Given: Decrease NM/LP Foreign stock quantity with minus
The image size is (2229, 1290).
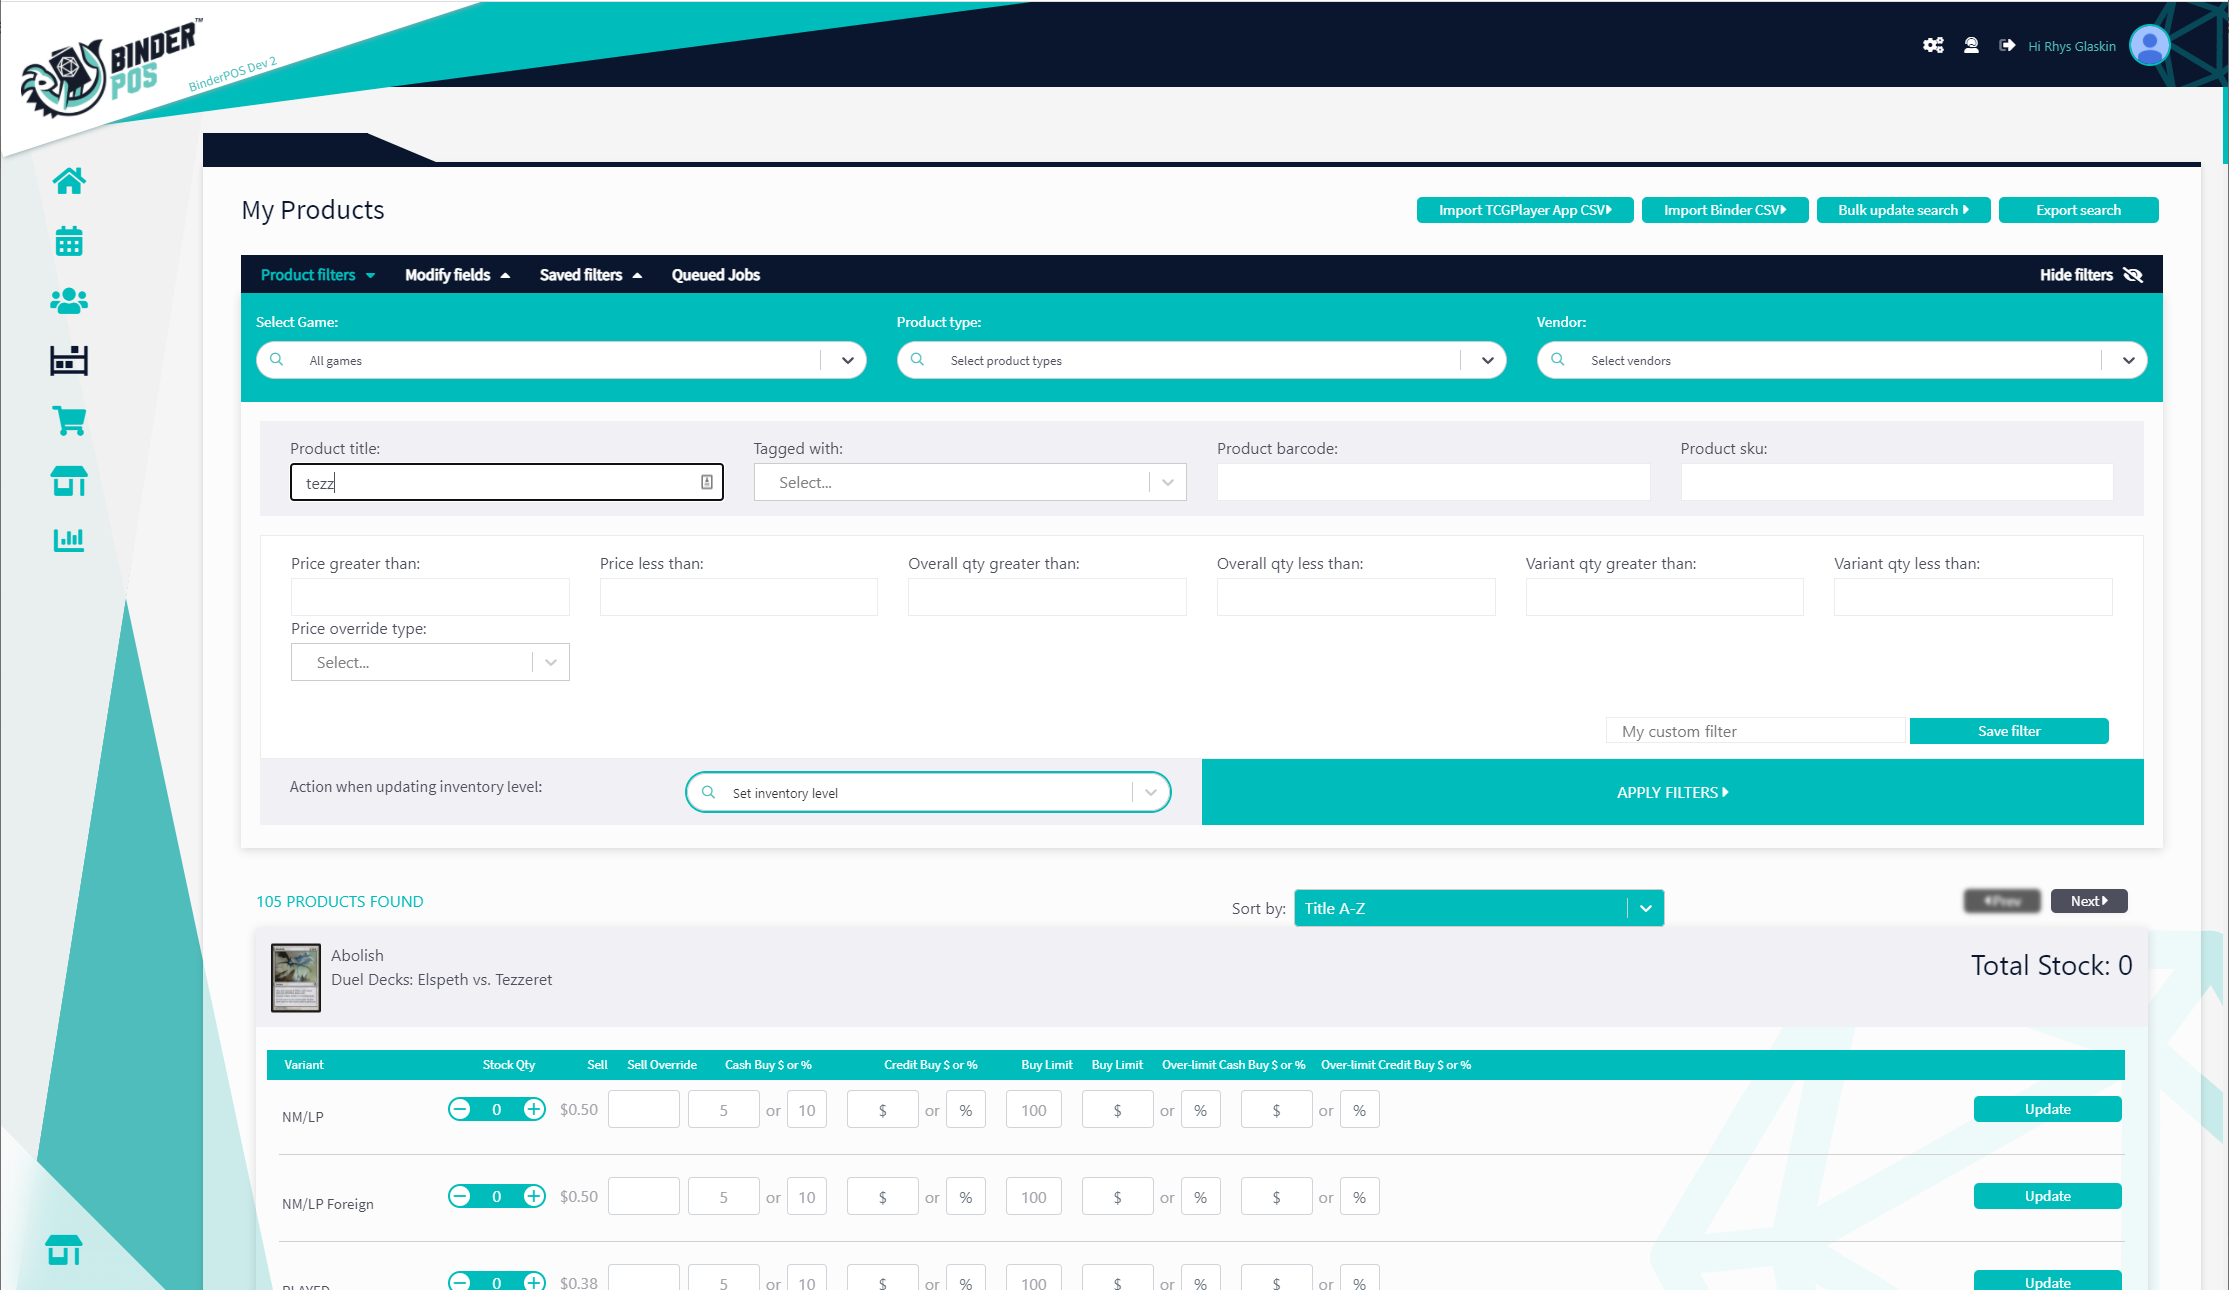Looking at the screenshot, I should (x=460, y=1196).
